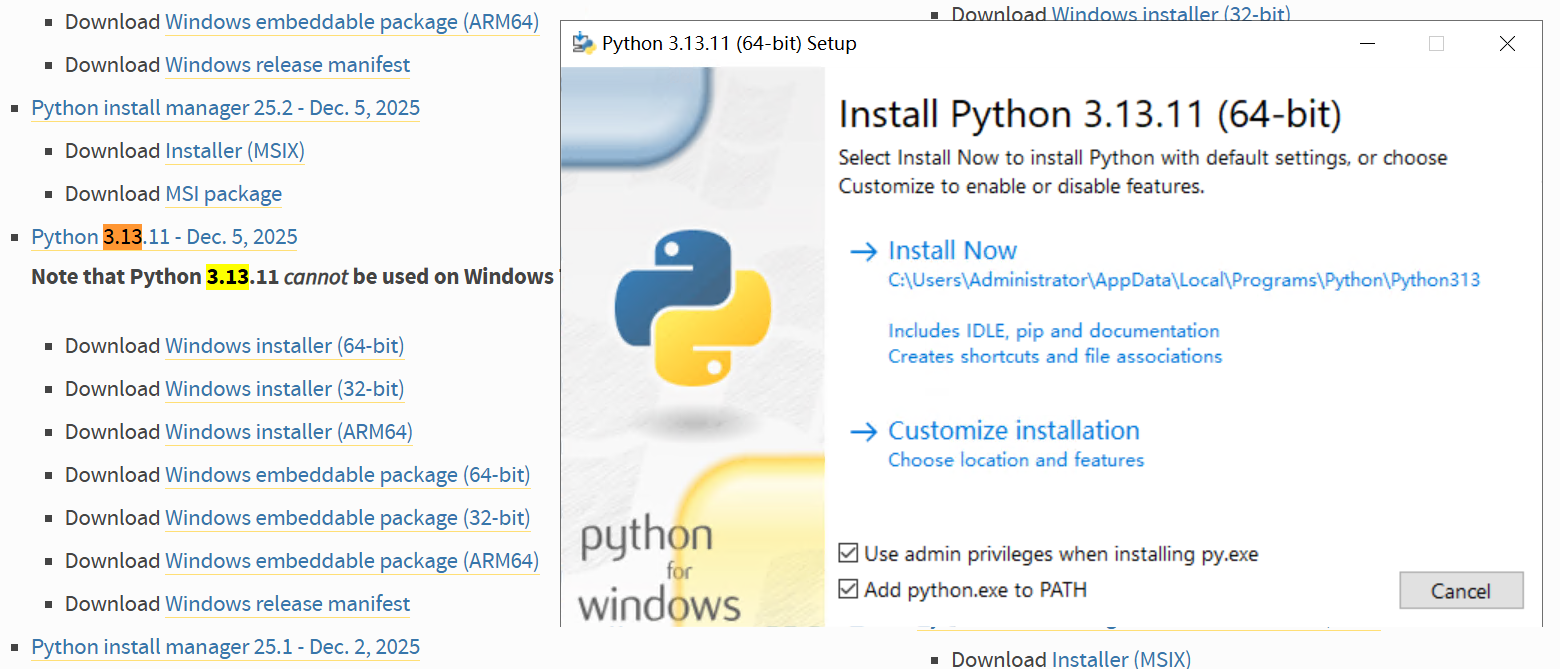
Task: Close the Python 3.13.11 Setup window
Action: tap(1507, 43)
